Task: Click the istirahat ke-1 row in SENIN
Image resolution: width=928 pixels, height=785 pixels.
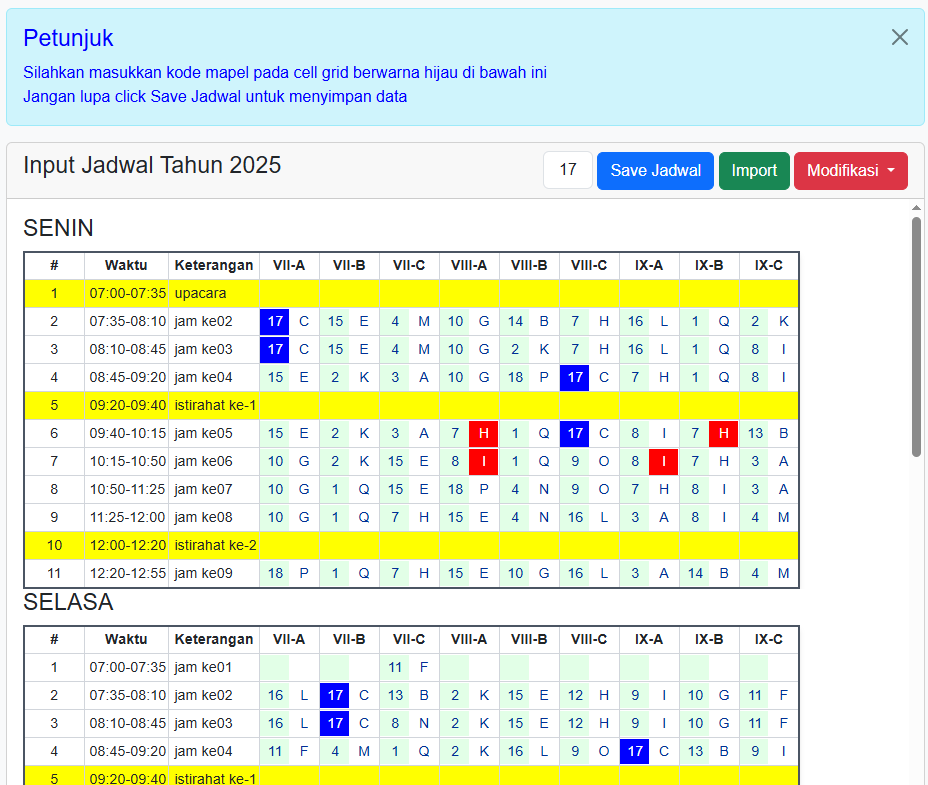Action: pyautogui.click(x=214, y=405)
